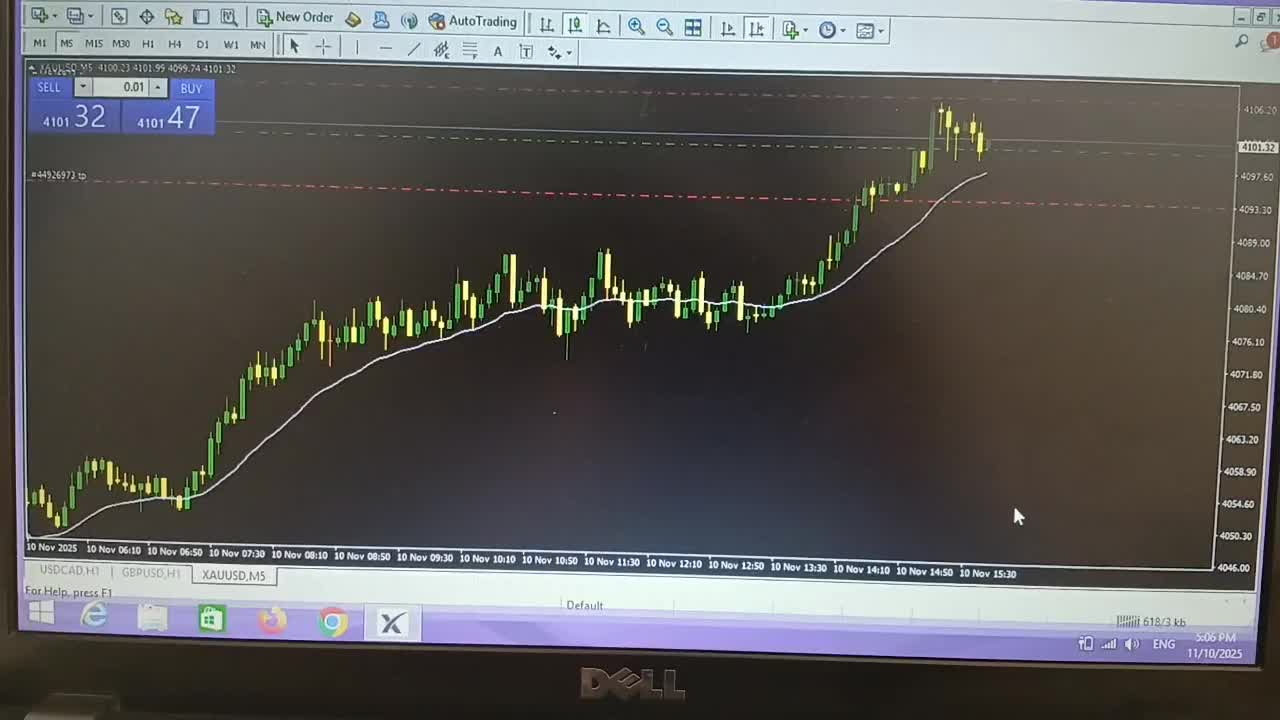Expand the Periods clock dropdown arrow
Image resolution: width=1280 pixels, height=720 pixels.
click(x=842, y=31)
